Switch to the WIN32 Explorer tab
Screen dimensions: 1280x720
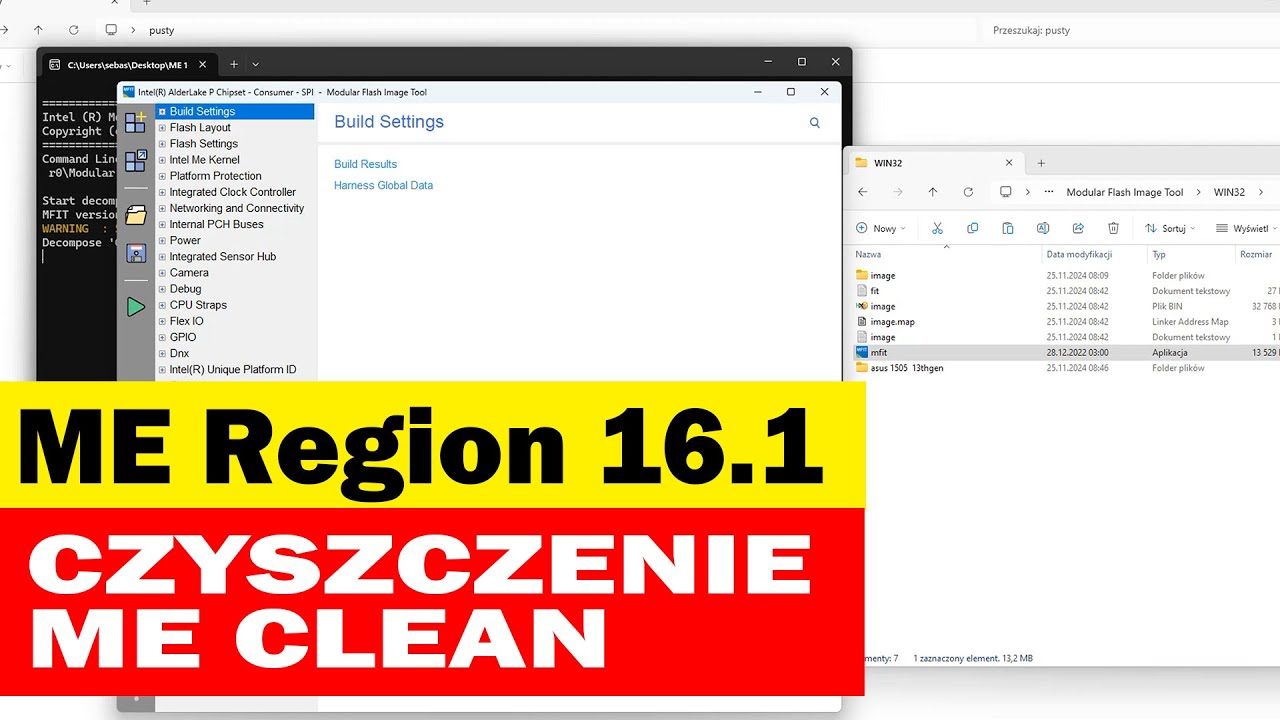pyautogui.click(x=932, y=163)
